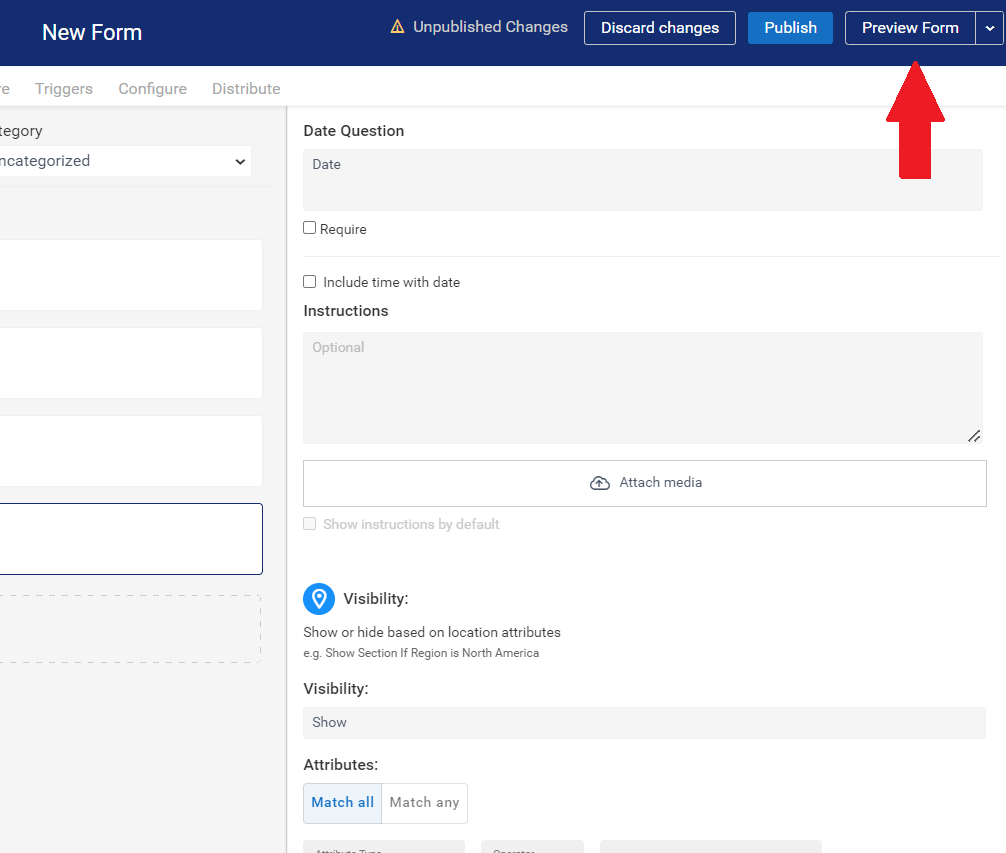Viewport: 1006px width, 853px height.
Task: Switch to the Distribute tab
Action: tap(246, 89)
